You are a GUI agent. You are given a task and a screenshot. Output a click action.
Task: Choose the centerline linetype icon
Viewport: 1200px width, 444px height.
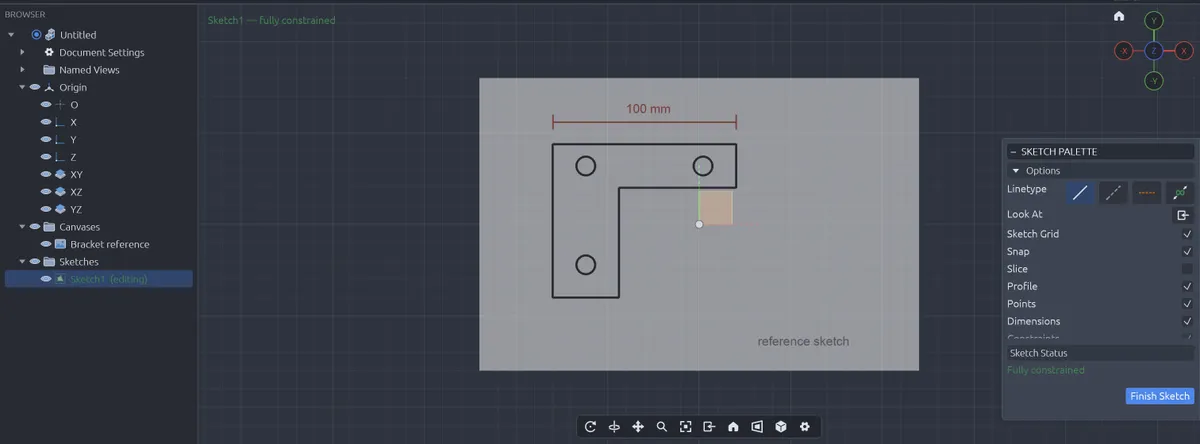point(1148,193)
